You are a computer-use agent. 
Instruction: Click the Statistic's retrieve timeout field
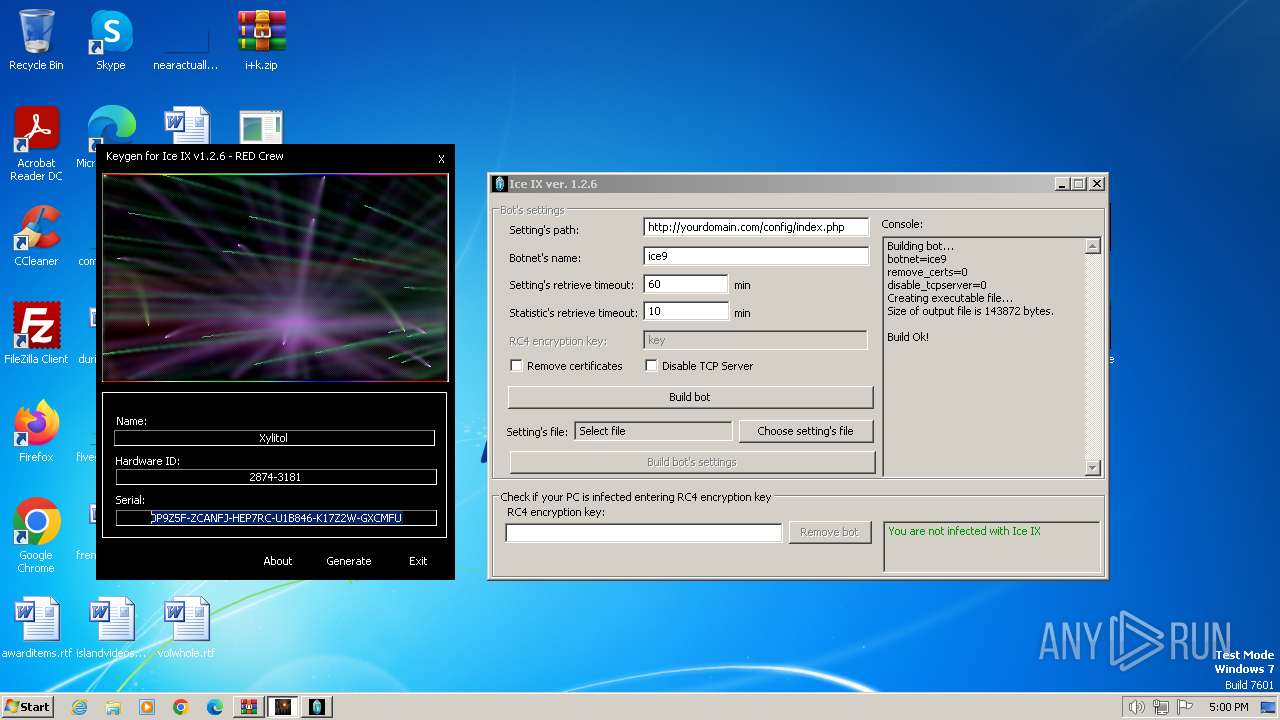point(685,312)
